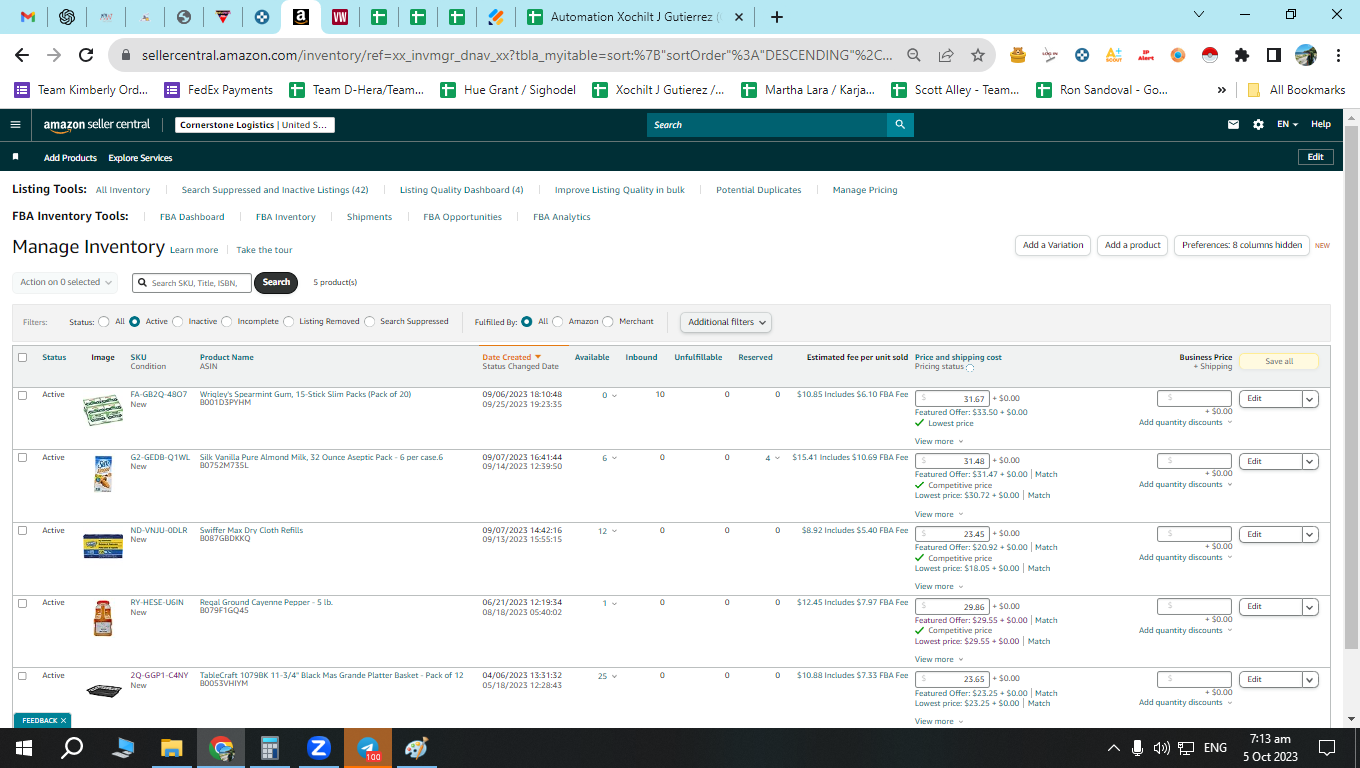Focus the Search SKU, Title, ISBN field

pyautogui.click(x=192, y=283)
